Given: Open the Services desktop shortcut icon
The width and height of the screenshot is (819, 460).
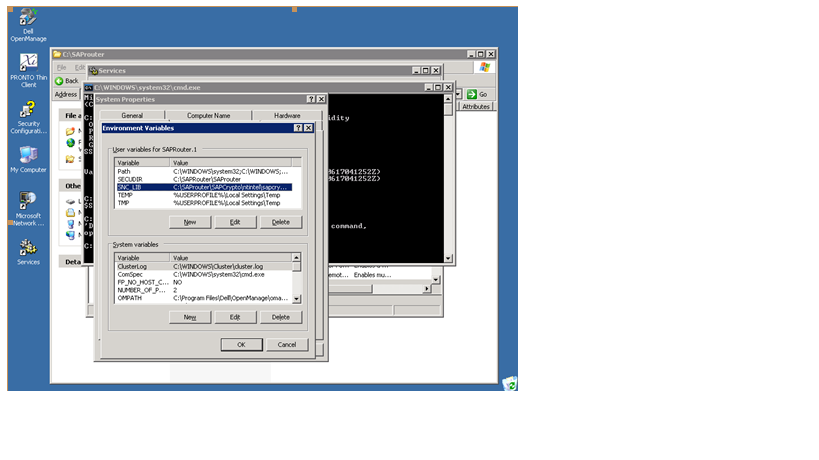Looking at the screenshot, I should pos(28,252).
